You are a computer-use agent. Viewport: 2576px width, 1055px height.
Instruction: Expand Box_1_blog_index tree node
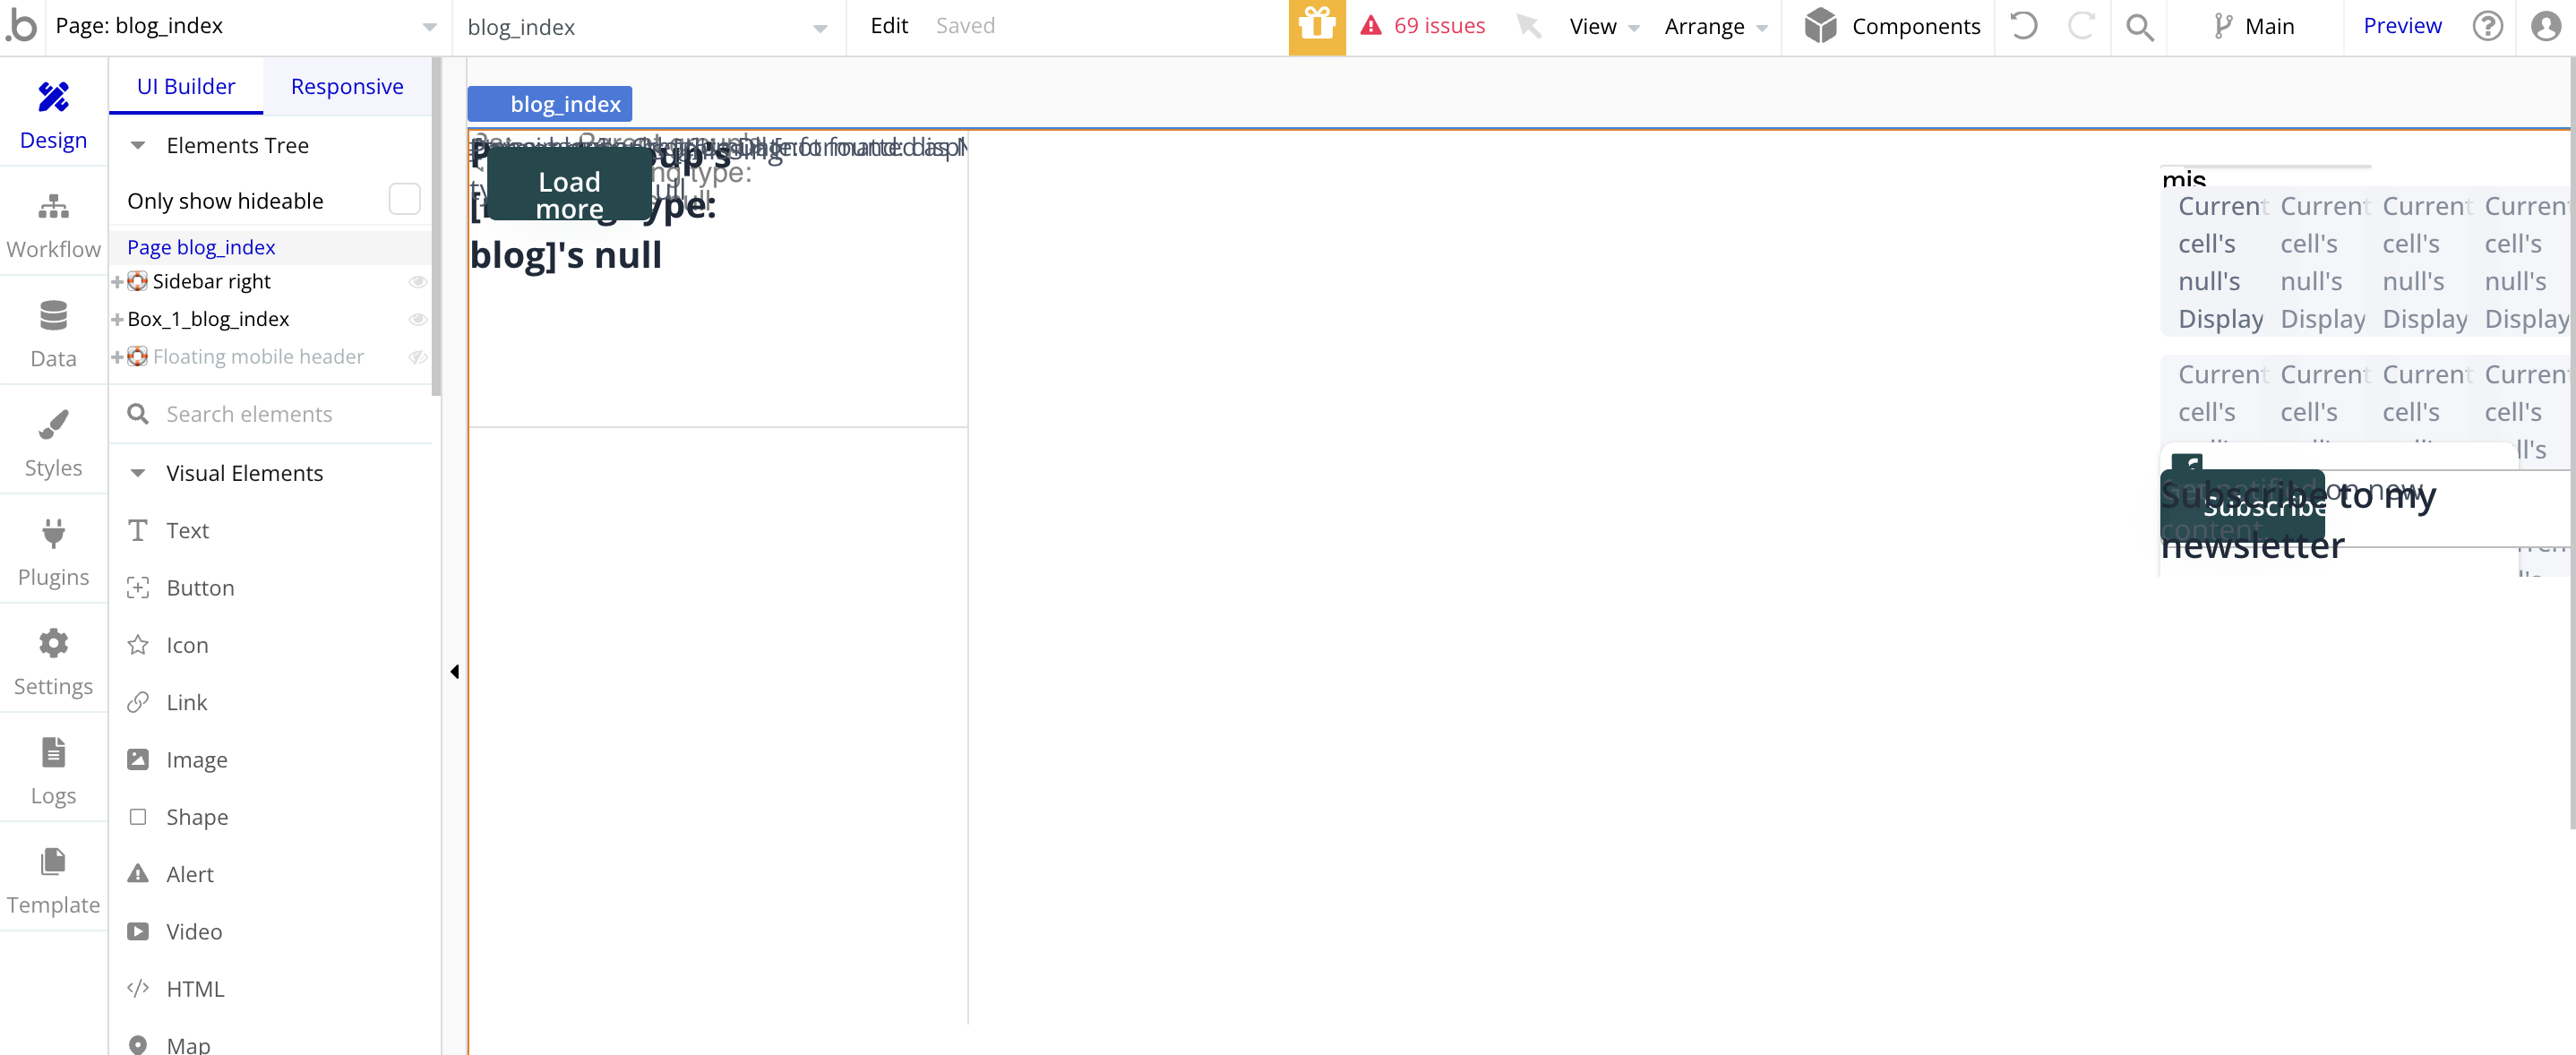[x=117, y=319]
